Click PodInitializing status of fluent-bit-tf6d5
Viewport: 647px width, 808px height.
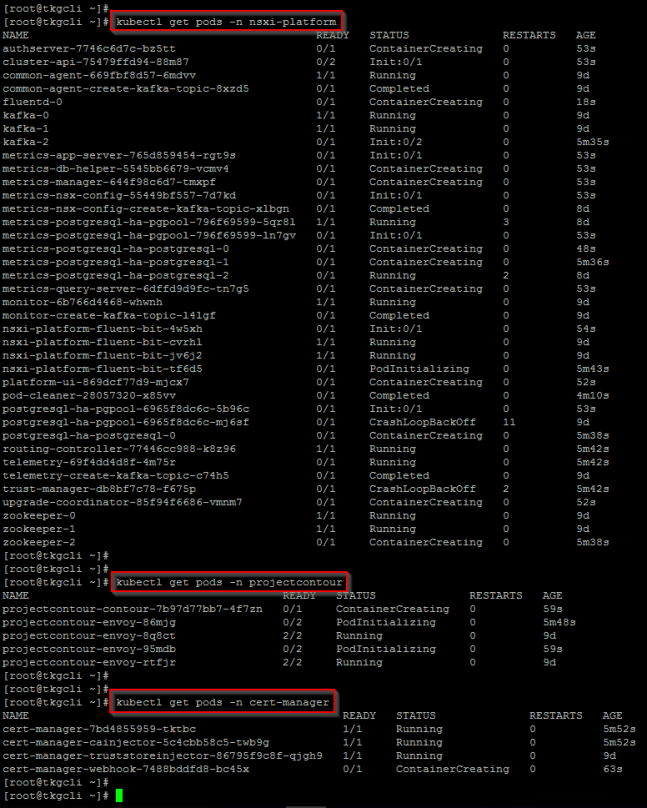tap(419, 369)
